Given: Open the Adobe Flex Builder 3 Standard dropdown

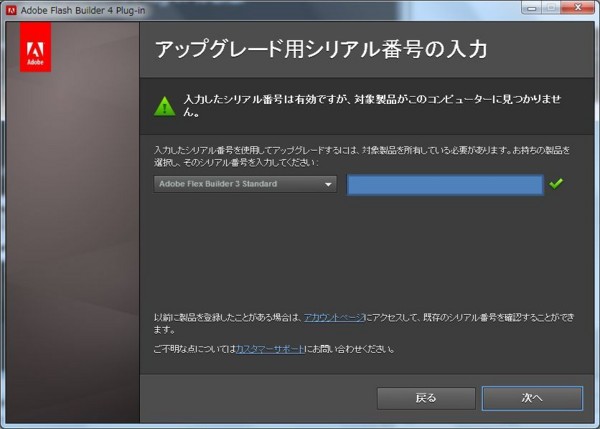Looking at the screenshot, I should (x=245, y=184).
